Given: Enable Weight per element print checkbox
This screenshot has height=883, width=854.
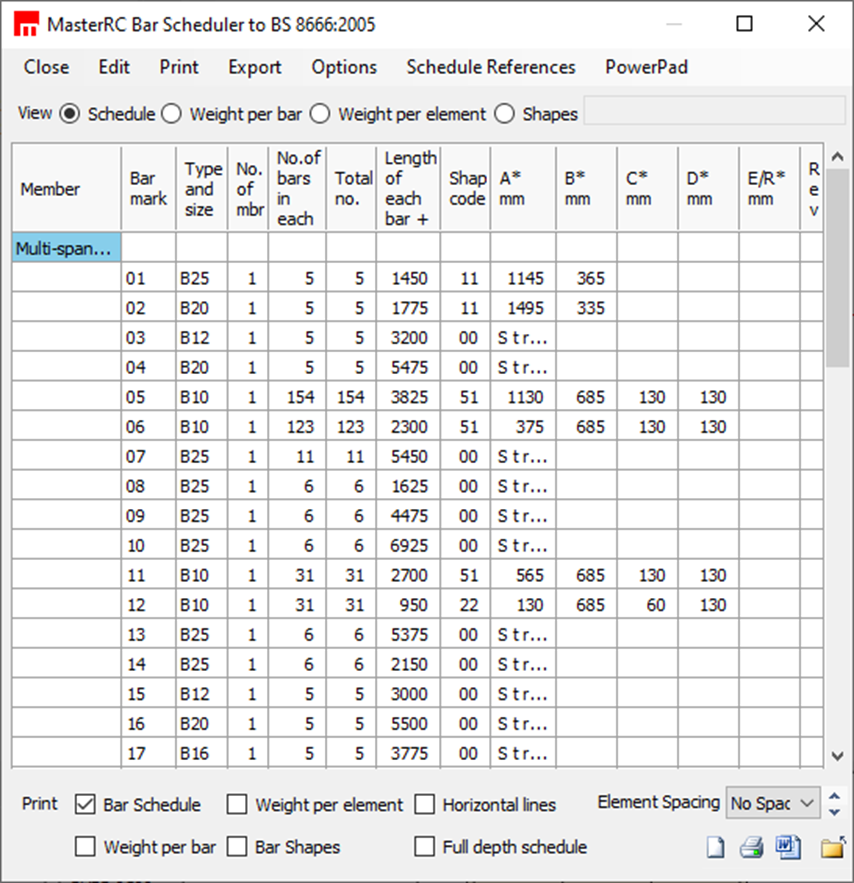Looking at the screenshot, I should pyautogui.click(x=237, y=804).
